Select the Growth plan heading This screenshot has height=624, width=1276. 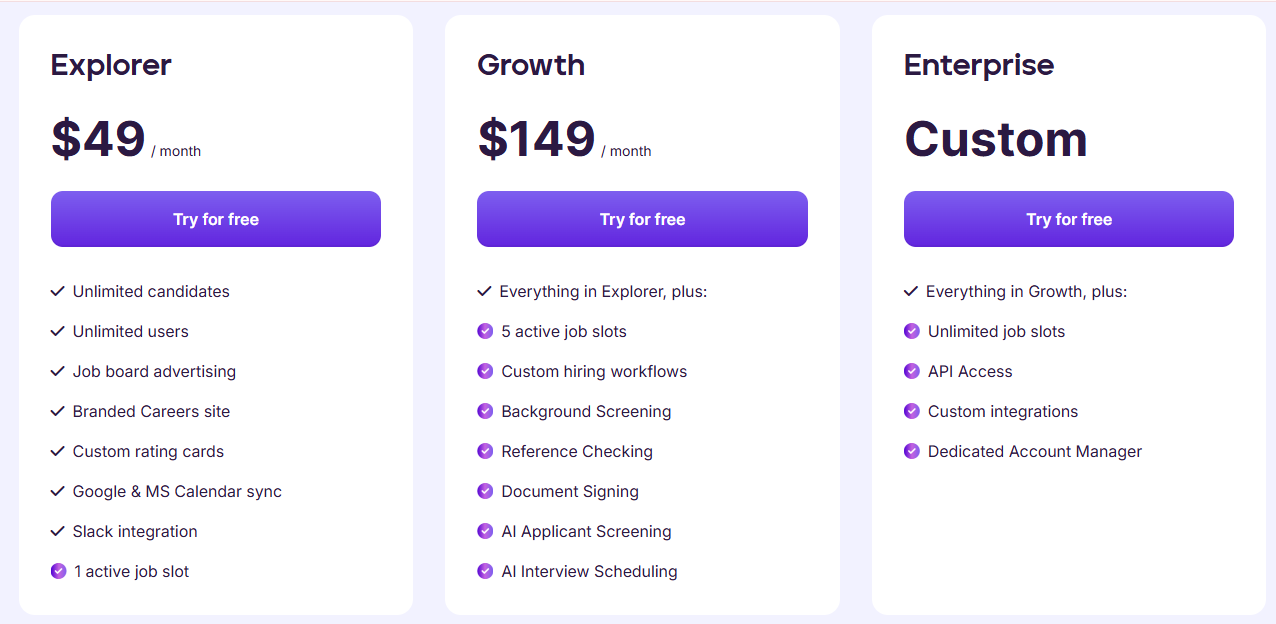pos(531,65)
